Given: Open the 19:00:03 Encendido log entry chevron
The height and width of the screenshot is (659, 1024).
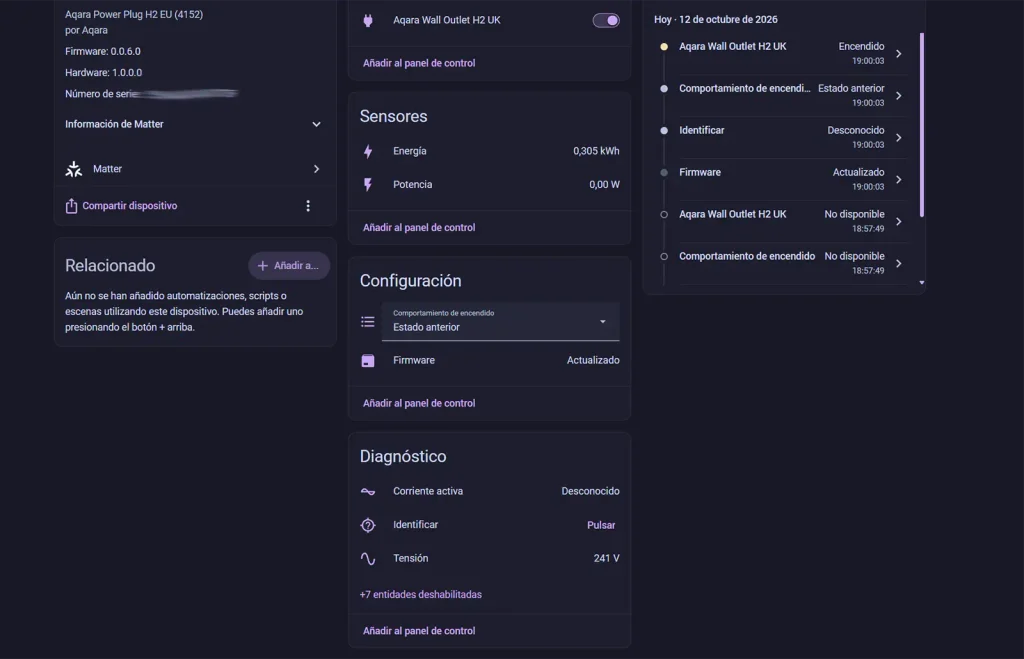Looking at the screenshot, I should [x=899, y=54].
